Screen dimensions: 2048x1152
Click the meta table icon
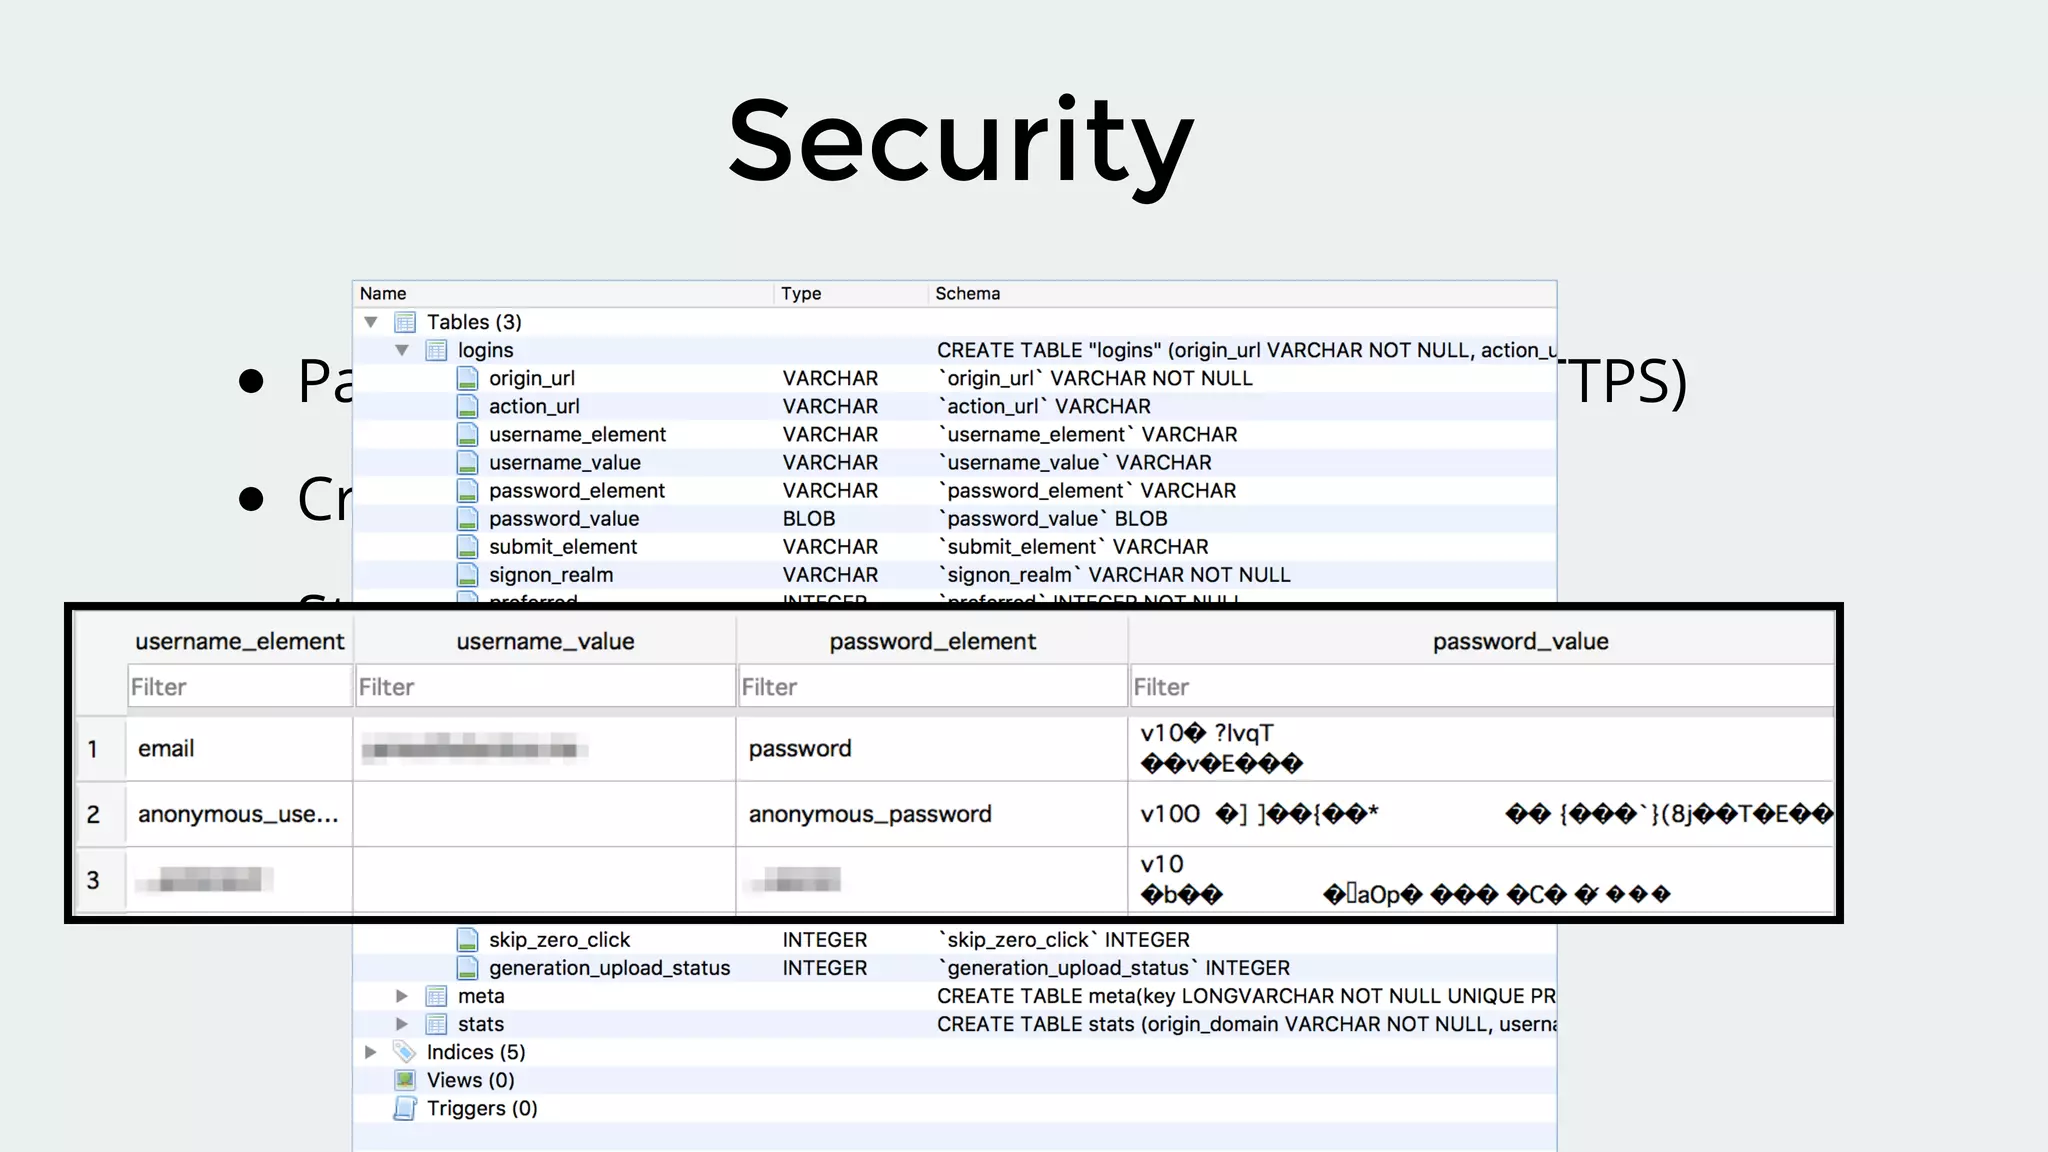[436, 996]
